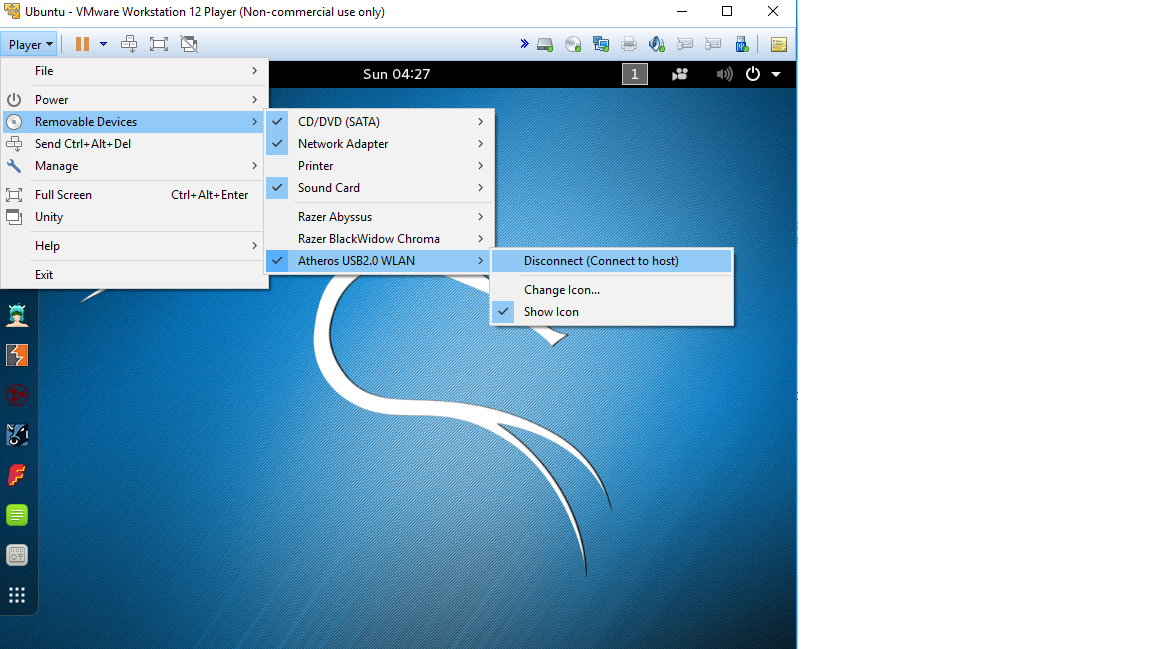Expand the Power submenu
The height and width of the screenshot is (649, 1152).
[134, 100]
